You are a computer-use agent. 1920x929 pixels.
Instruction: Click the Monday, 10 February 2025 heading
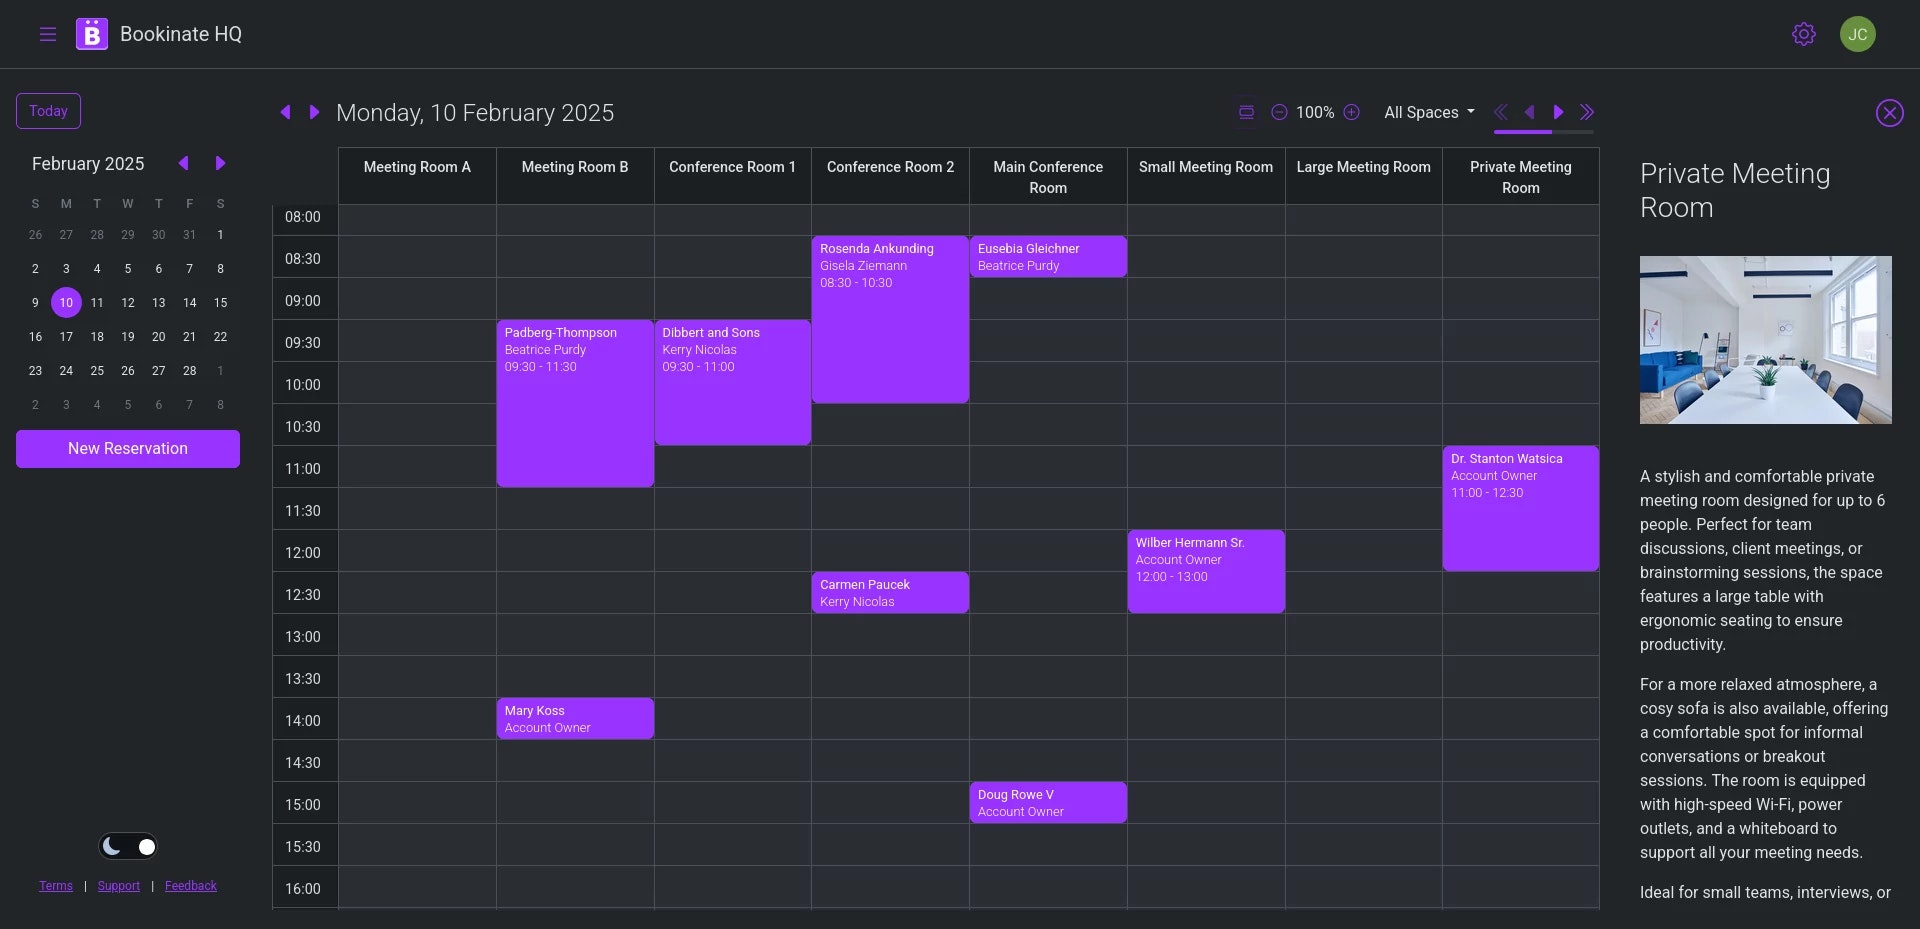(475, 113)
